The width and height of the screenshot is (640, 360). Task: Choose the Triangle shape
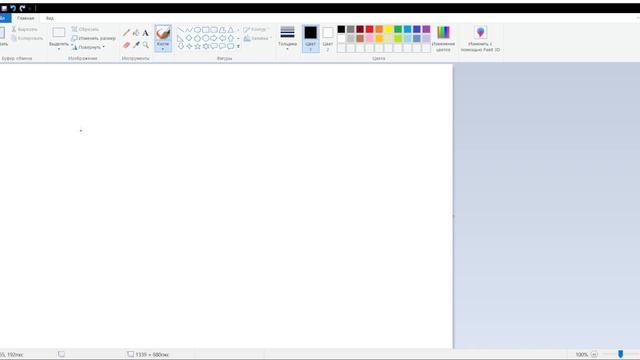click(x=231, y=30)
